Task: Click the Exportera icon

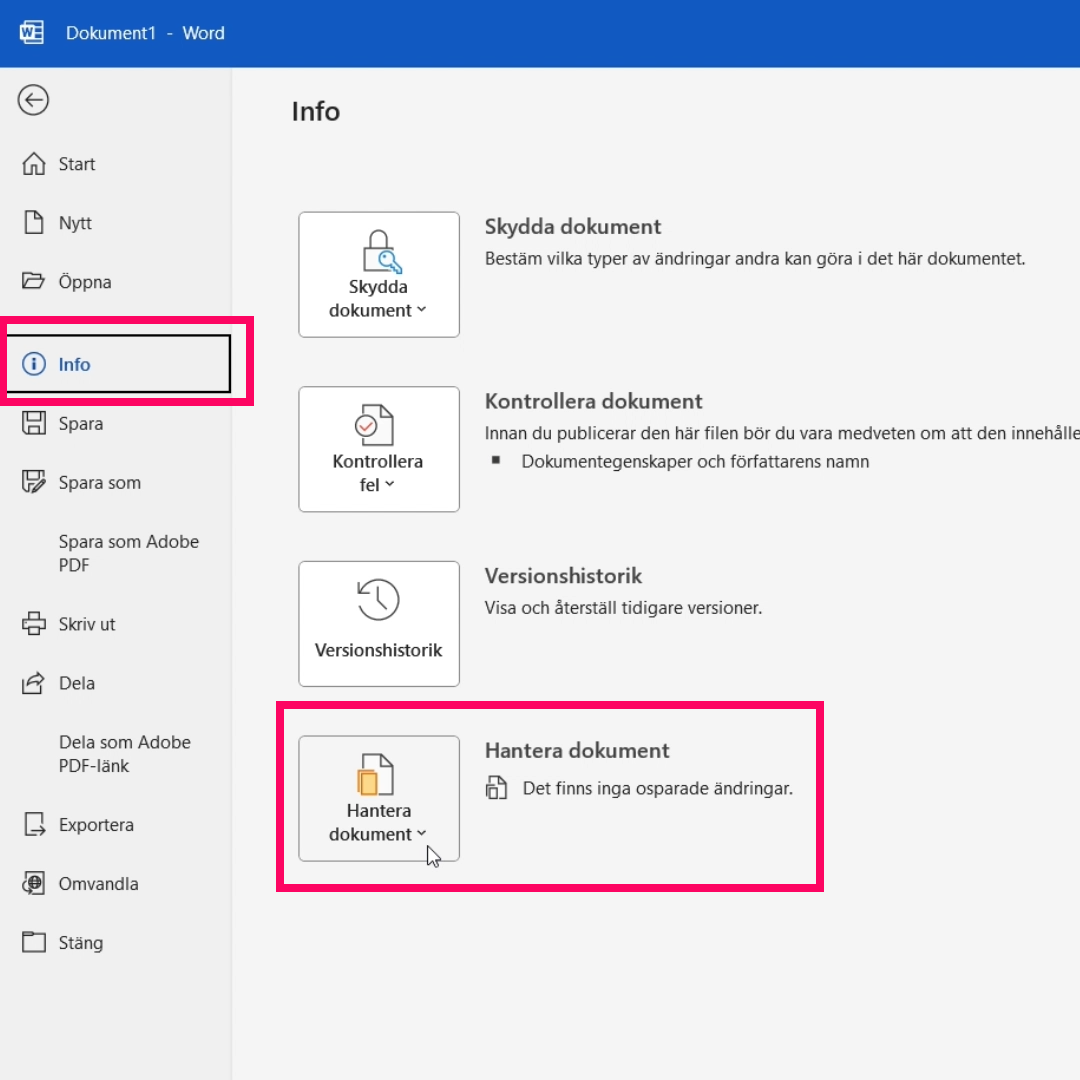Action: tap(34, 825)
